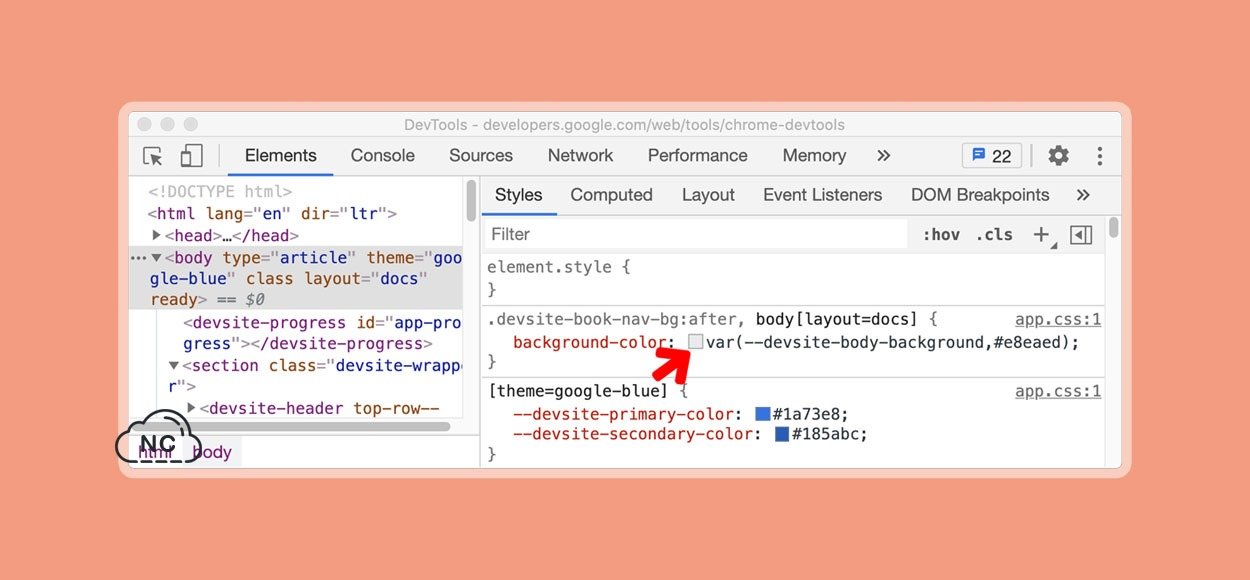The width and height of the screenshot is (1250, 580).
Task: Select the Event Listeners pane tab
Action: tap(822, 195)
